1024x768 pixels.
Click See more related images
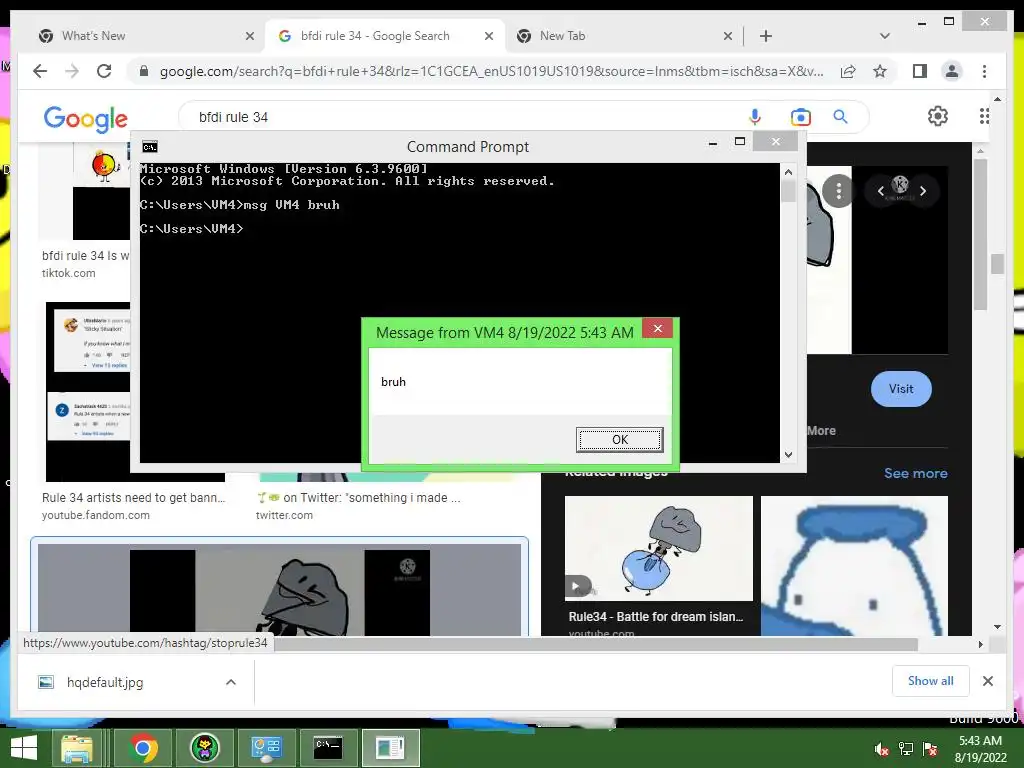[916, 473]
